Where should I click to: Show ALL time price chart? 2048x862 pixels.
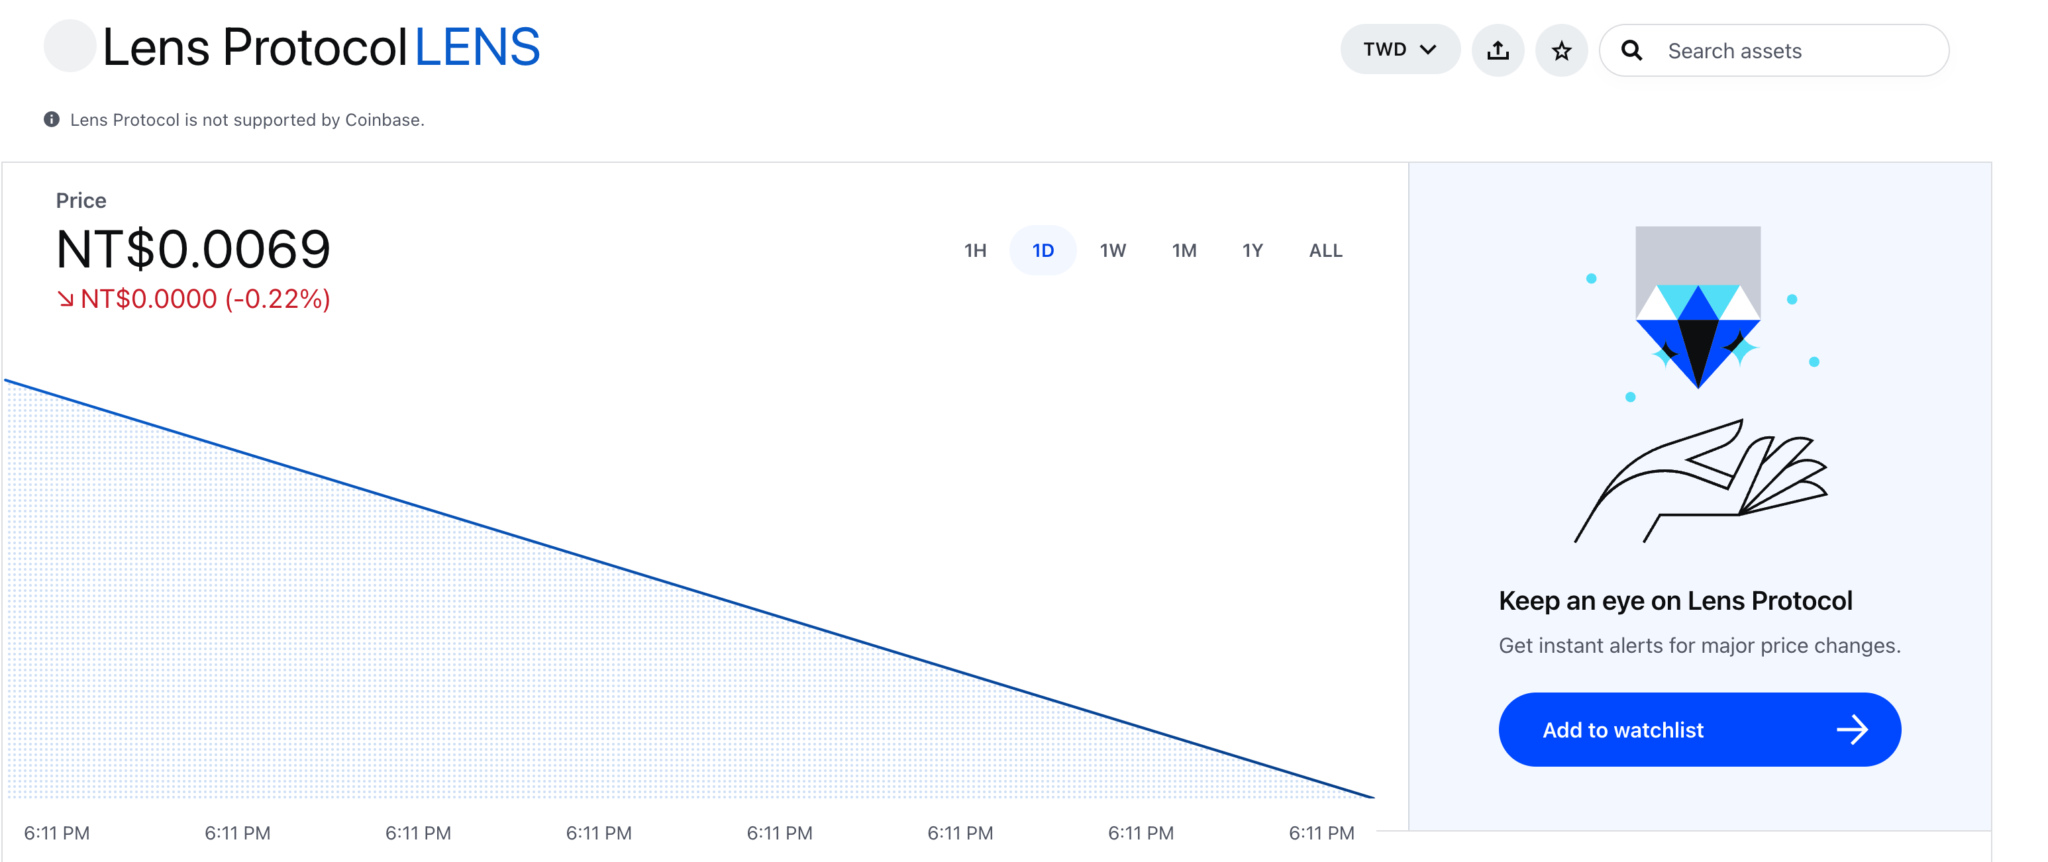(1326, 250)
